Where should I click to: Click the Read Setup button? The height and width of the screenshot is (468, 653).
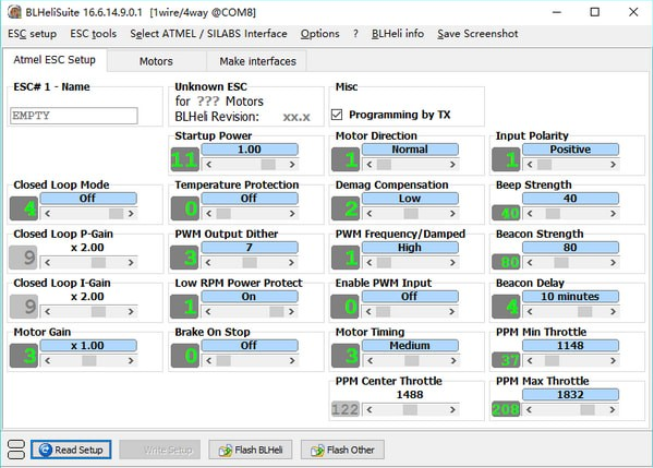[x=71, y=450]
